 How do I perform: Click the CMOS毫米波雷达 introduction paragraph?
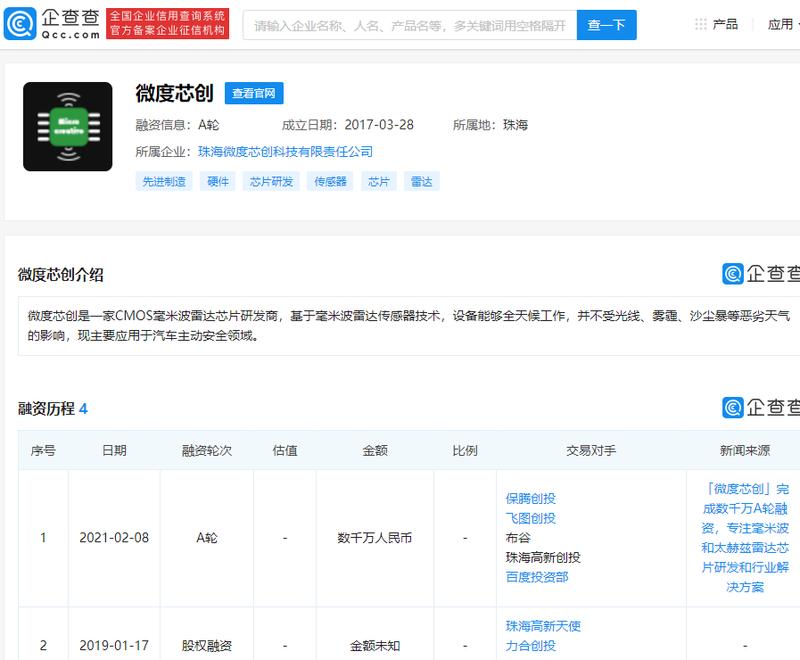coord(408,325)
